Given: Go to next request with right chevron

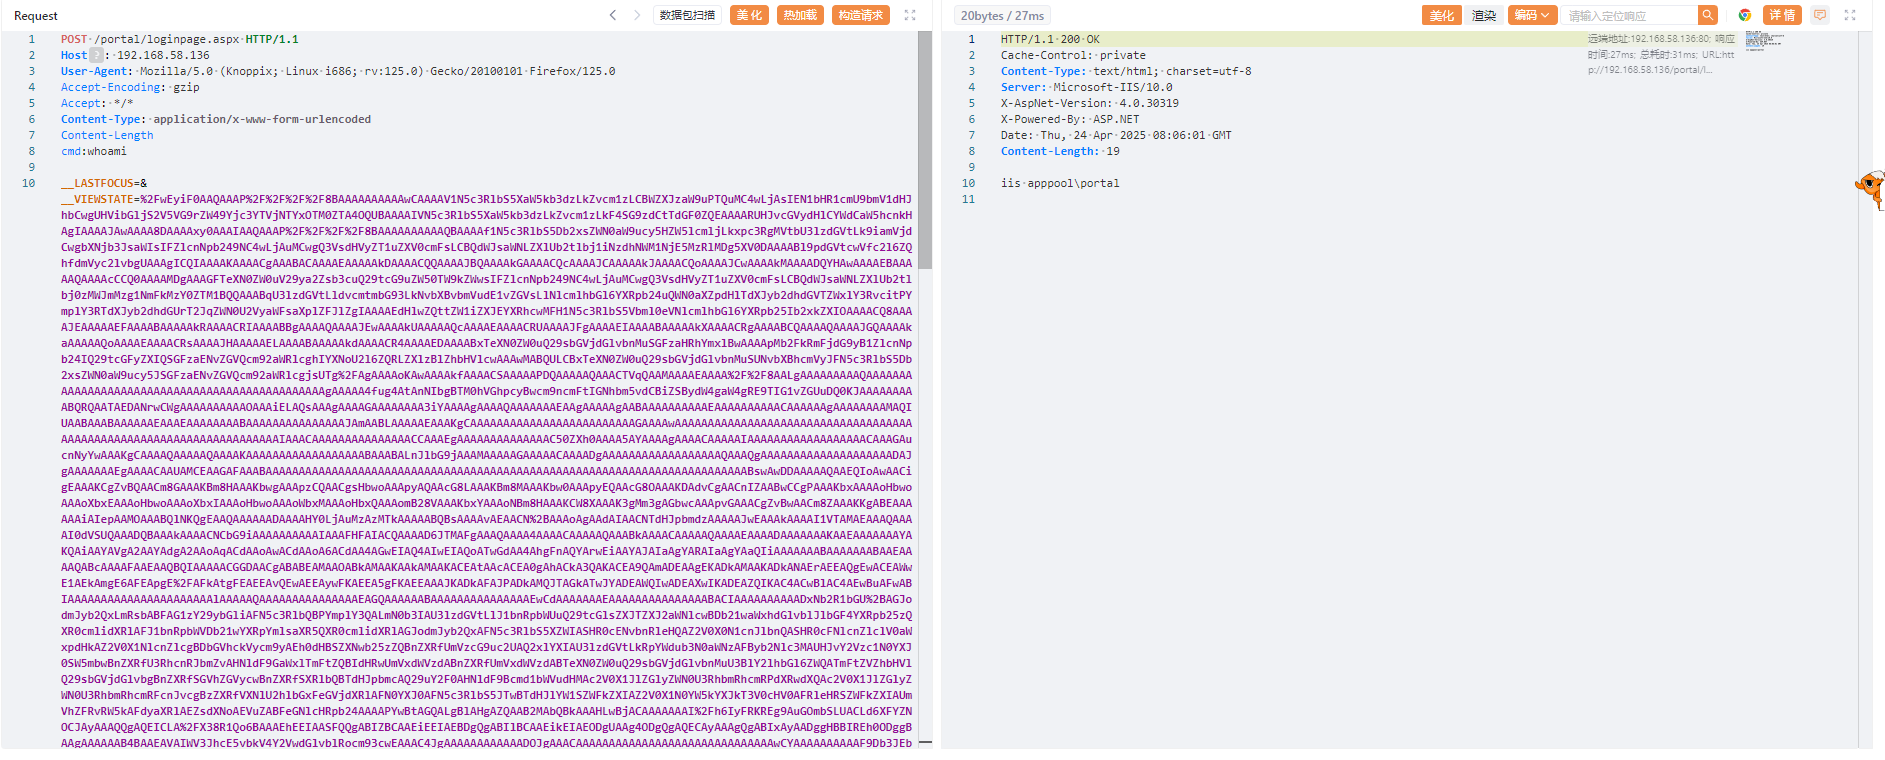Looking at the screenshot, I should click(637, 15).
